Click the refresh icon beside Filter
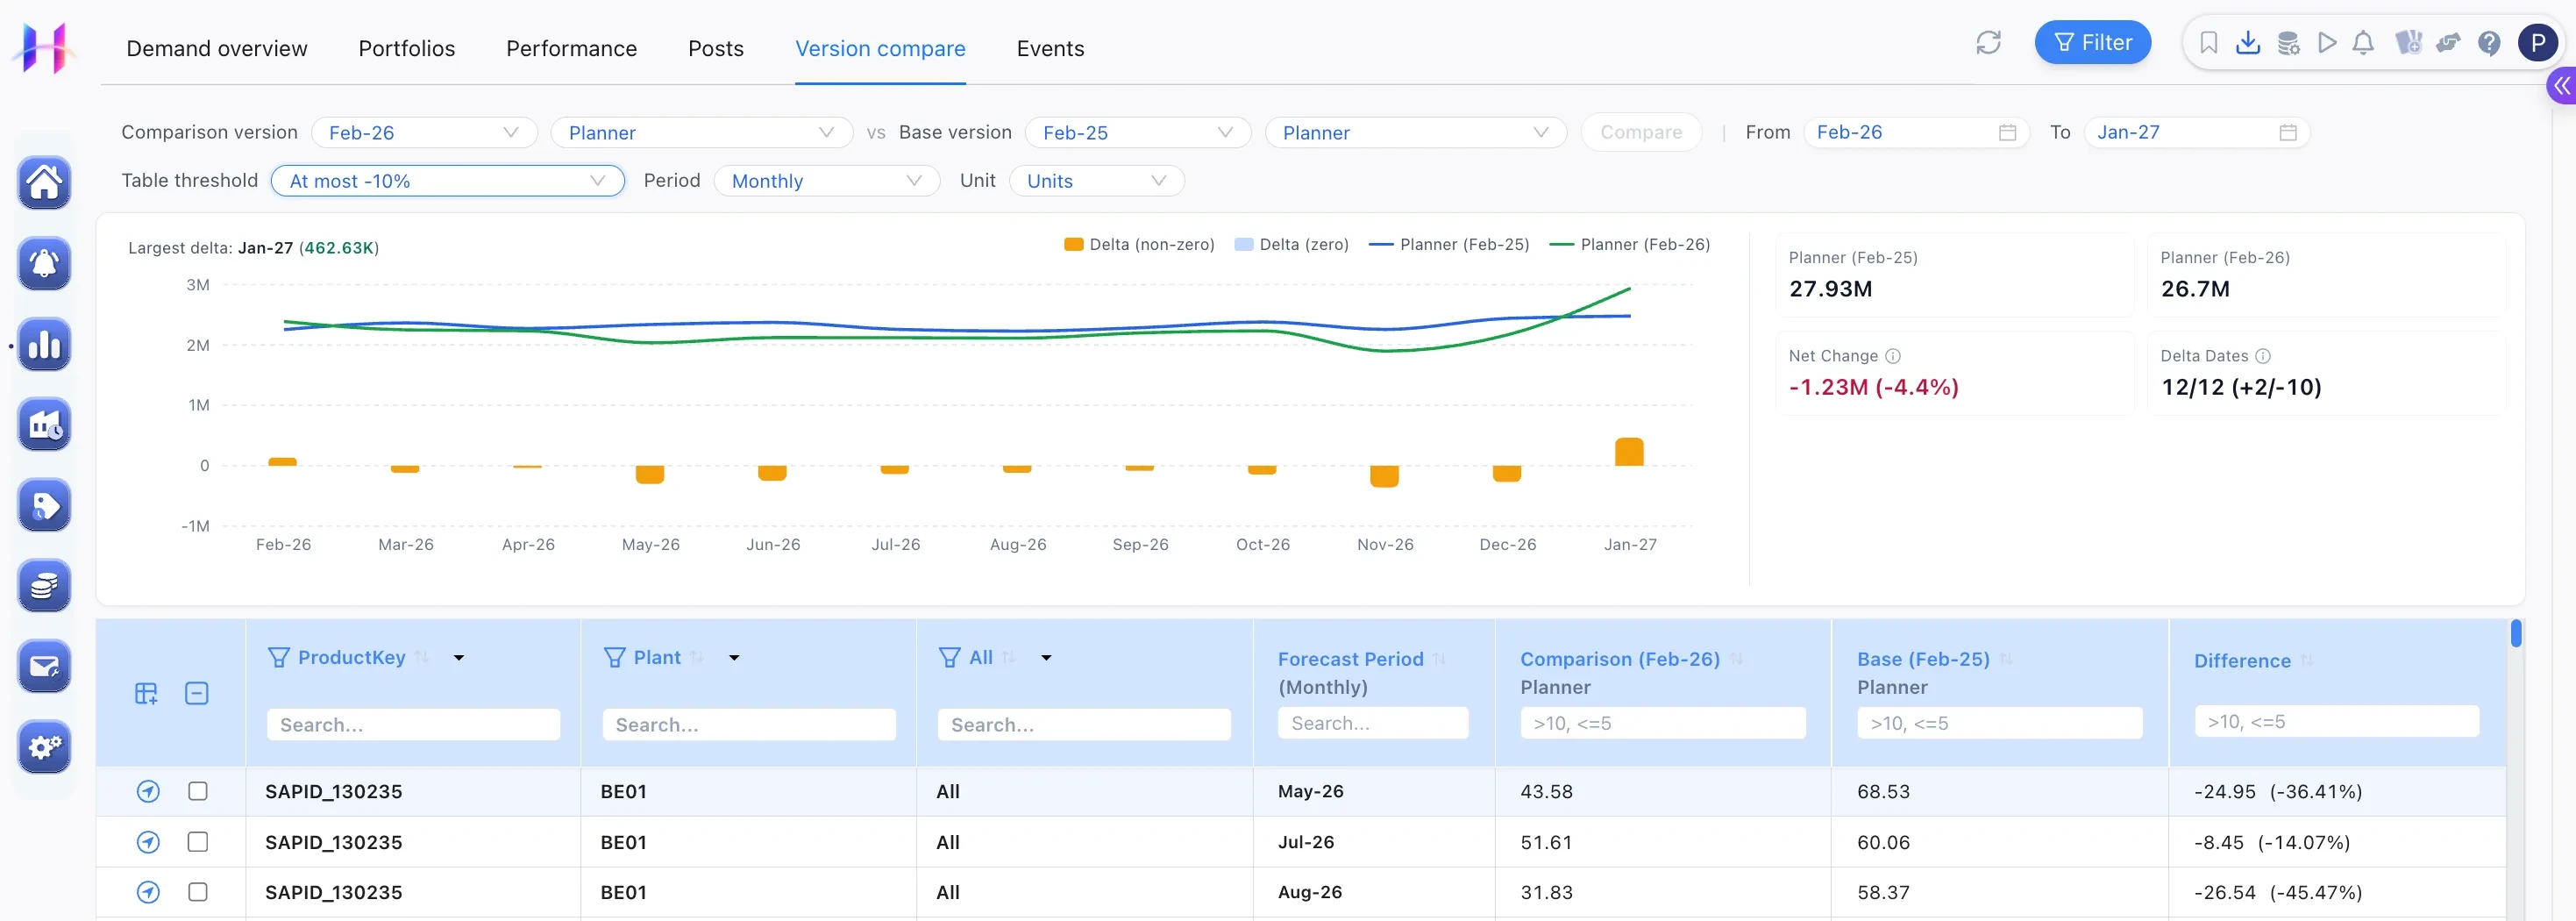 coord(1988,43)
